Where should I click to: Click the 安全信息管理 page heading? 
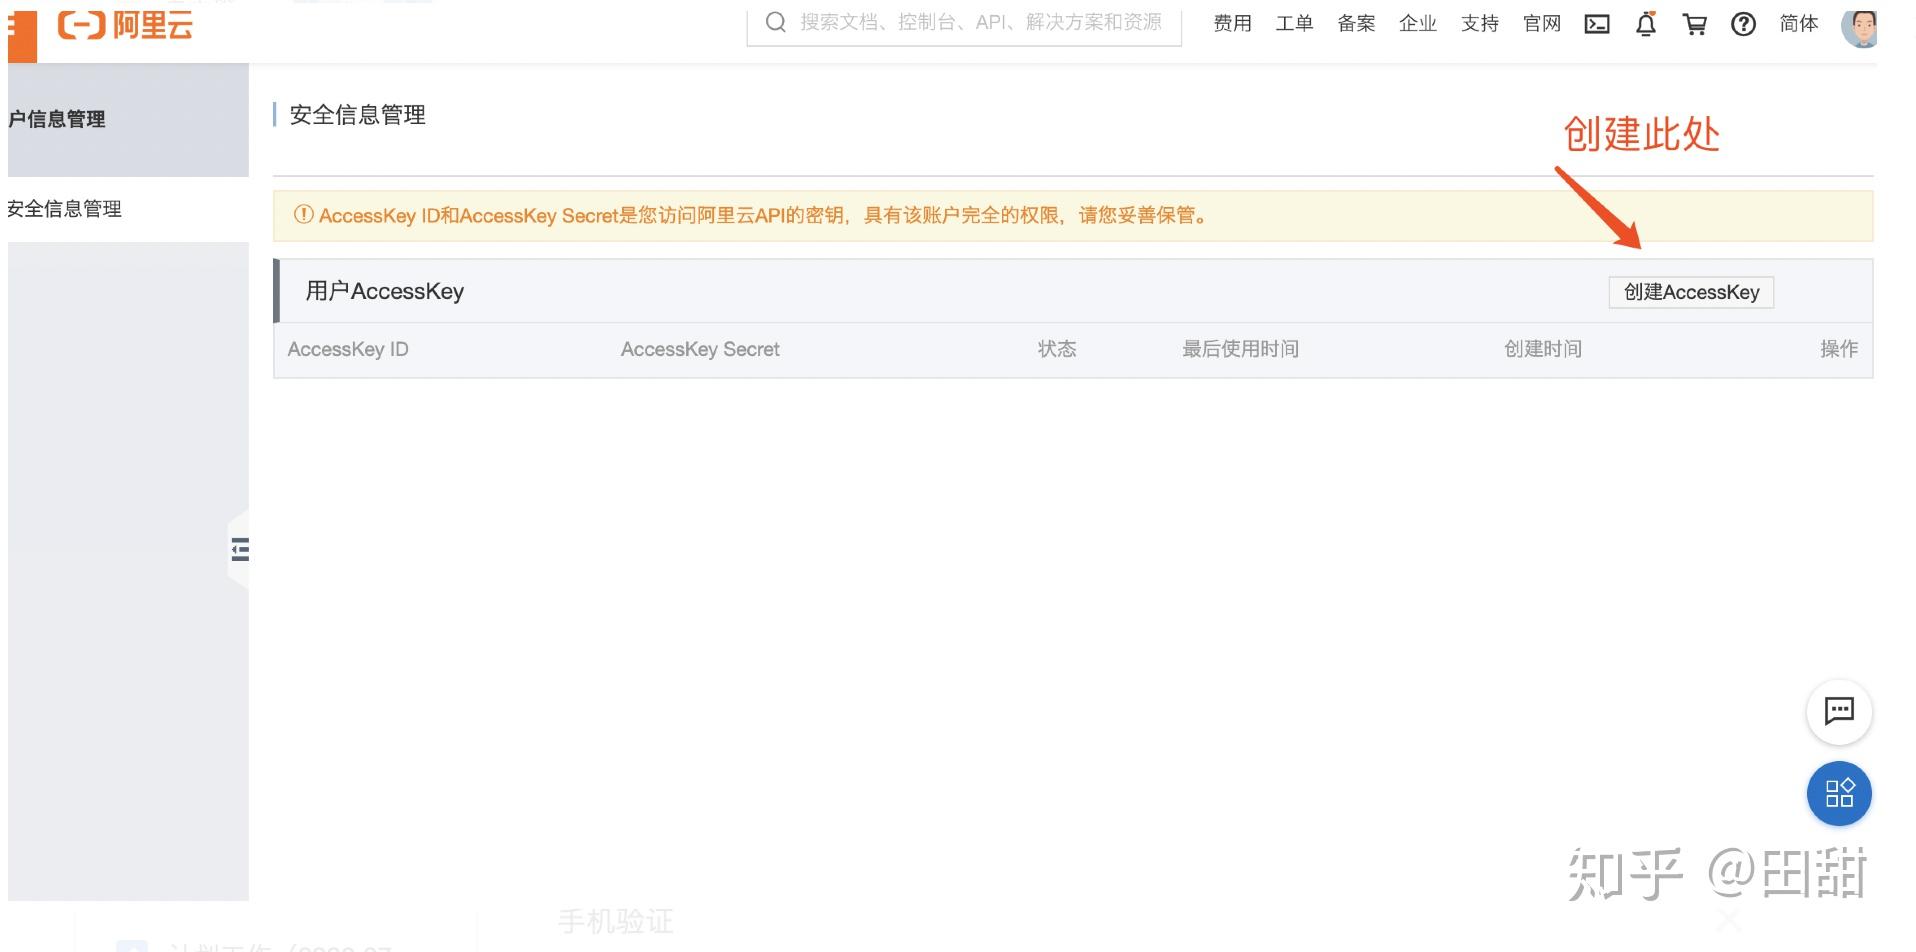click(358, 115)
